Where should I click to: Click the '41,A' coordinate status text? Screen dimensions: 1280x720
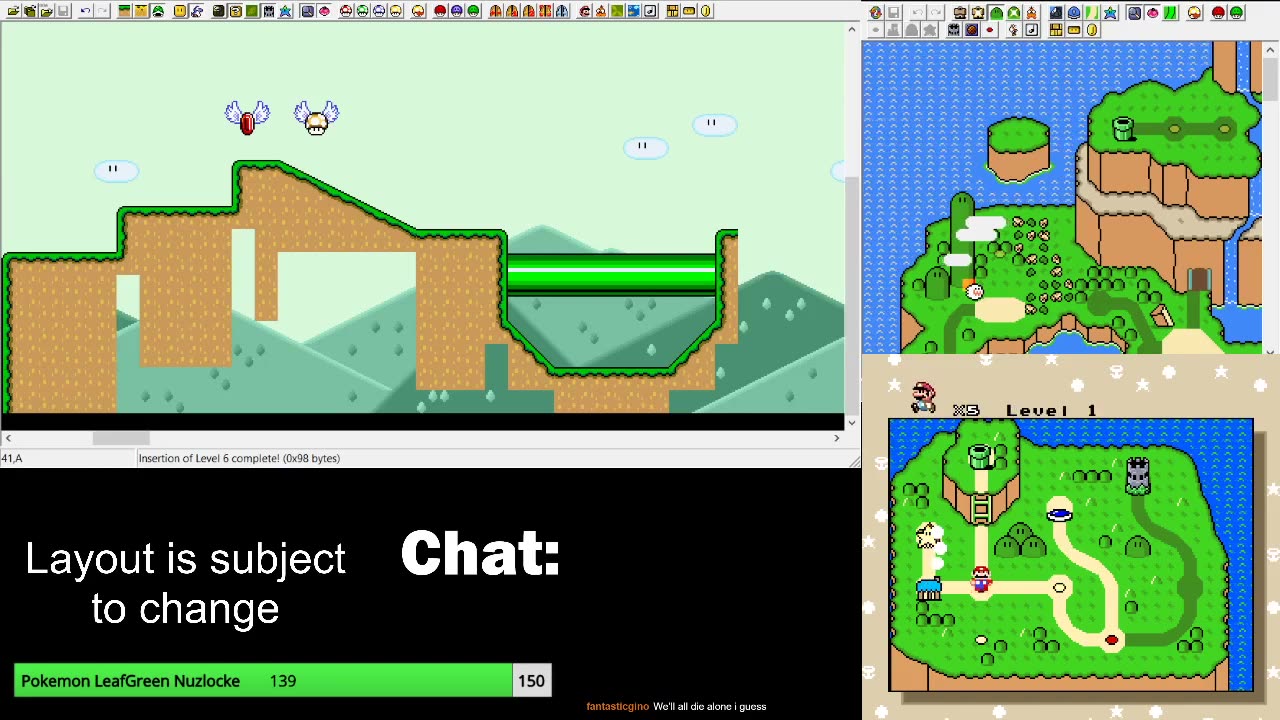(12, 458)
